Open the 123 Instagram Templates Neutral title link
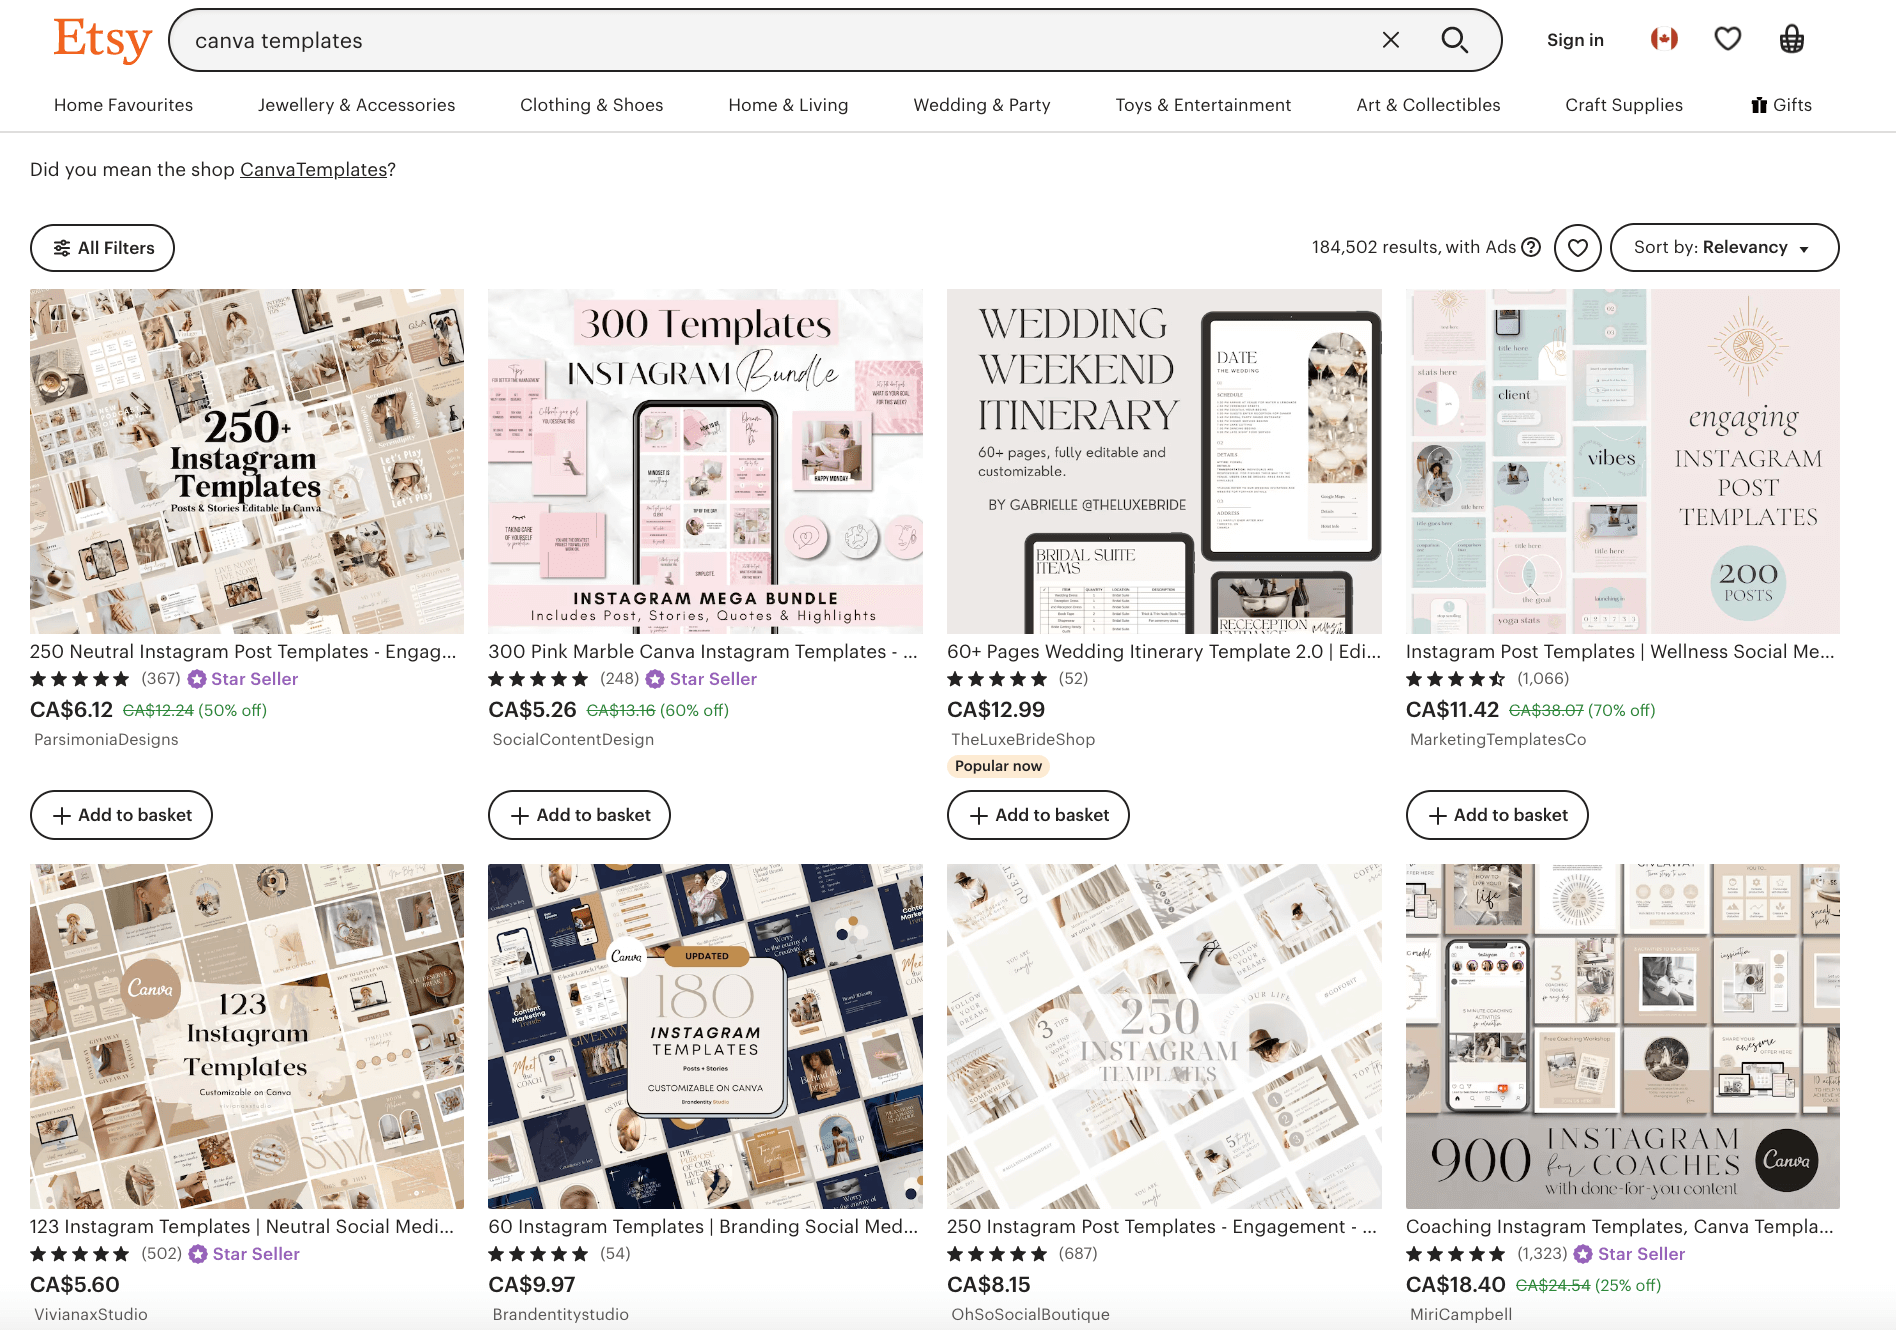 click(x=242, y=1227)
